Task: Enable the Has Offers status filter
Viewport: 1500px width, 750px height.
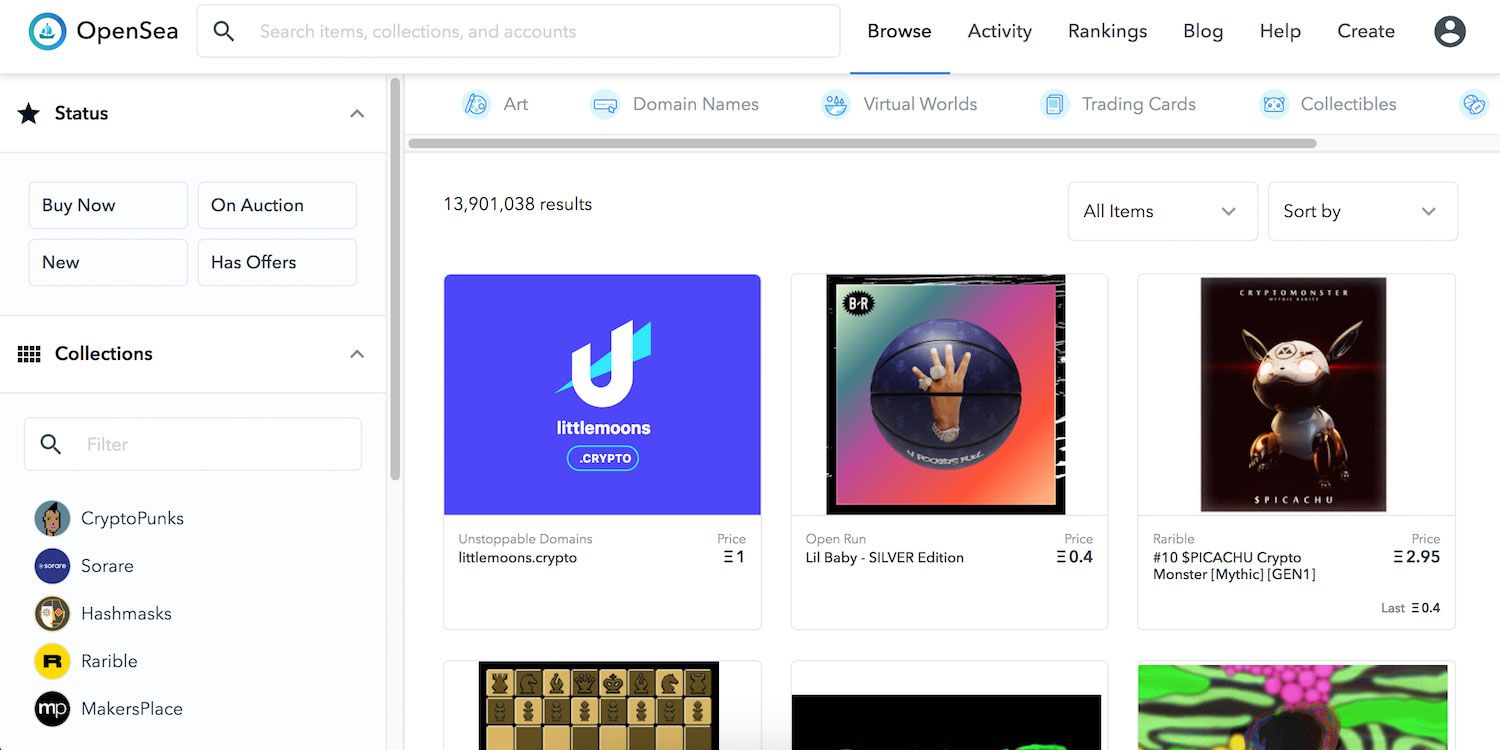Action: coord(277,262)
